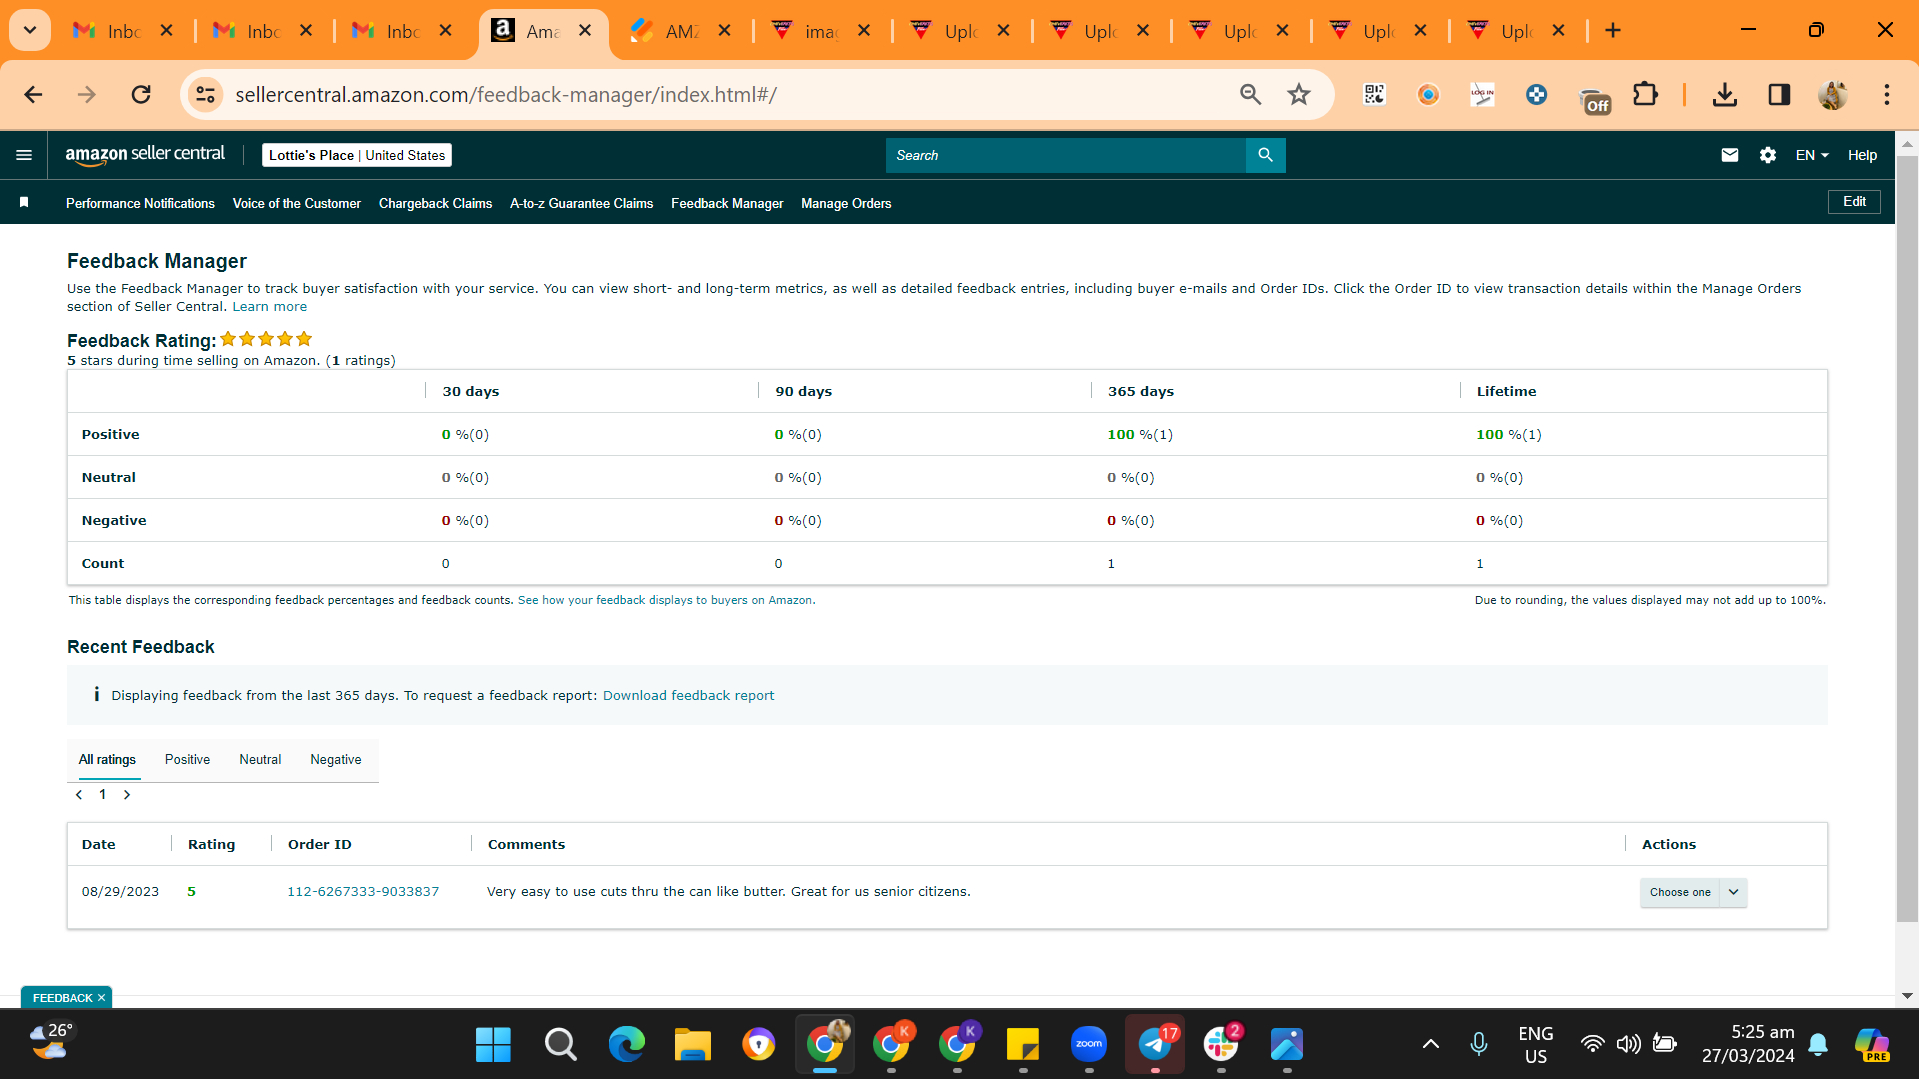Click into the Seller Central Search field
This screenshot has height=1079, width=1919.
(1065, 155)
